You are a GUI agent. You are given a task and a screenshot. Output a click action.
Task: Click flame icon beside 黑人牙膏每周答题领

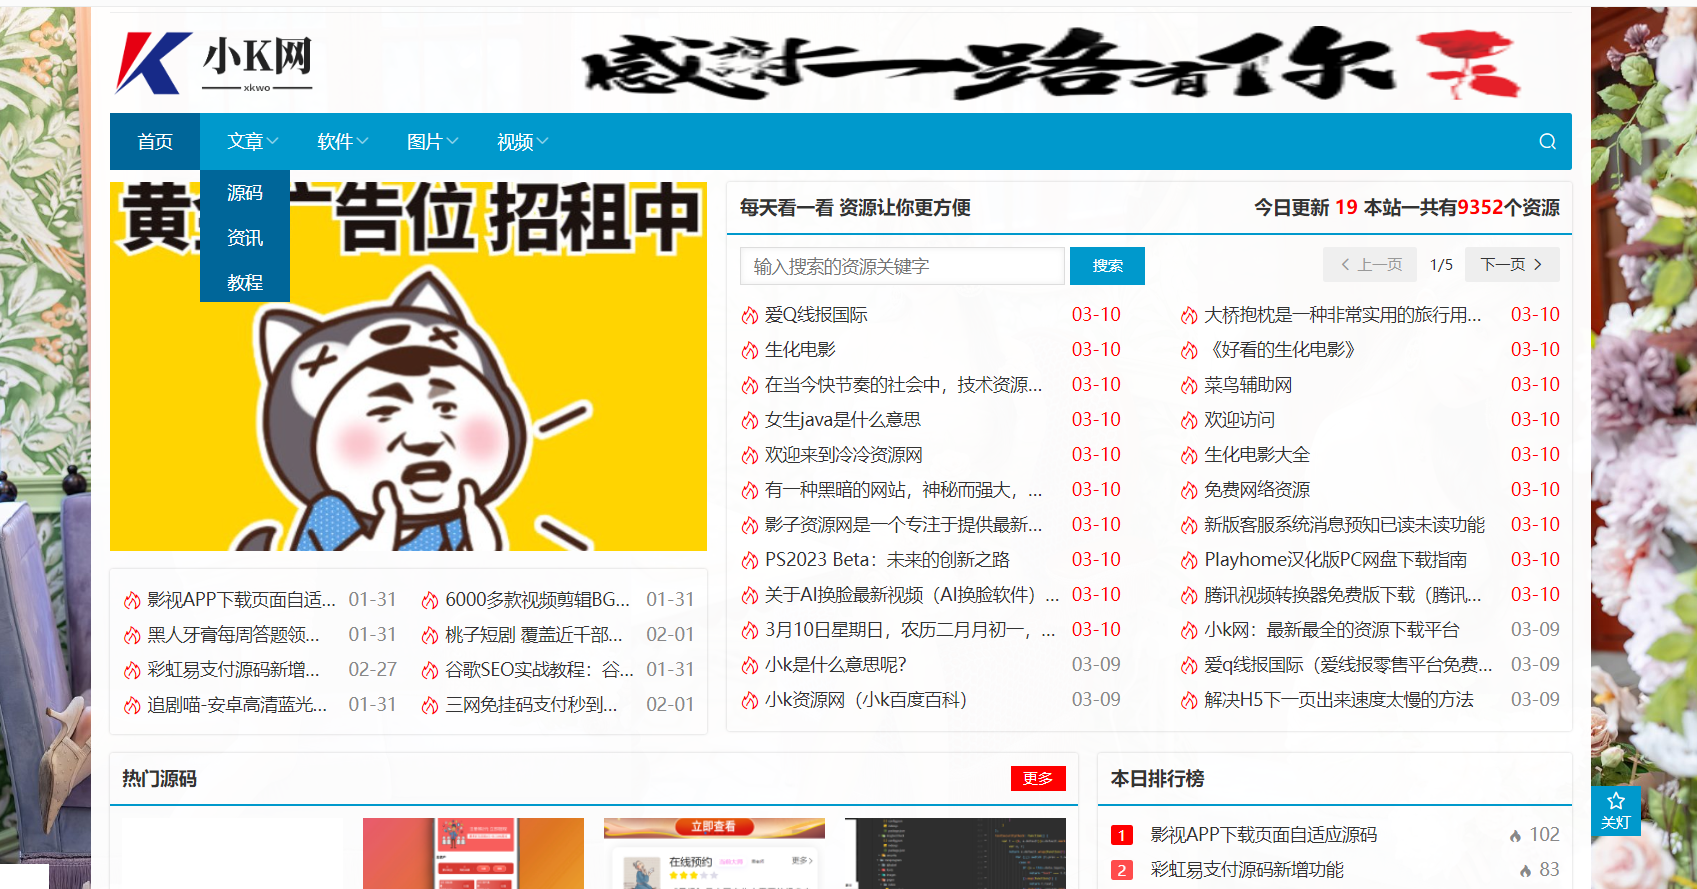pyautogui.click(x=132, y=636)
